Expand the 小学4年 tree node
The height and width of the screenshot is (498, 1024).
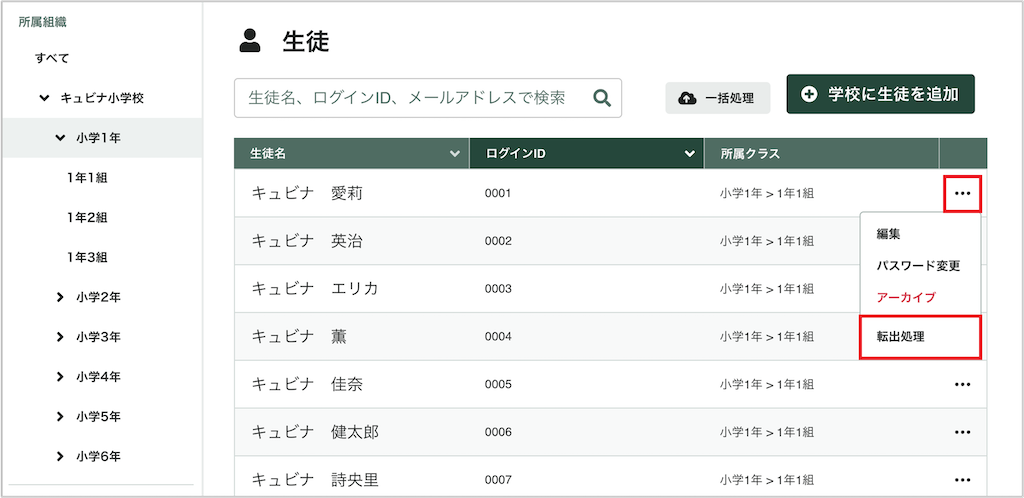coord(60,377)
